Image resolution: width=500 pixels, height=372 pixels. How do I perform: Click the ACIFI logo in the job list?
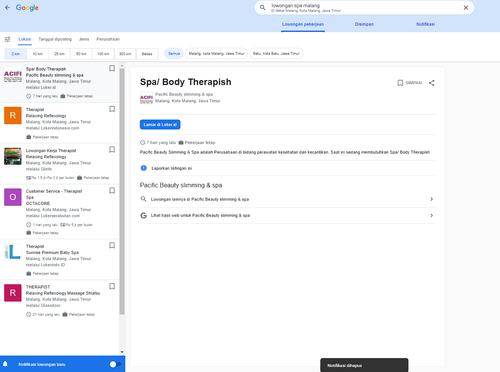[13, 75]
